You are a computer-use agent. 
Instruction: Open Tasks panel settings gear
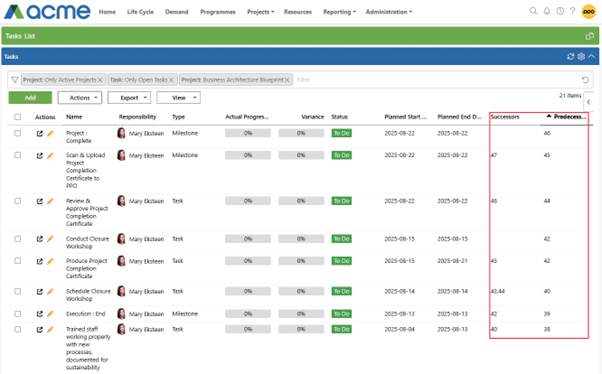point(581,56)
